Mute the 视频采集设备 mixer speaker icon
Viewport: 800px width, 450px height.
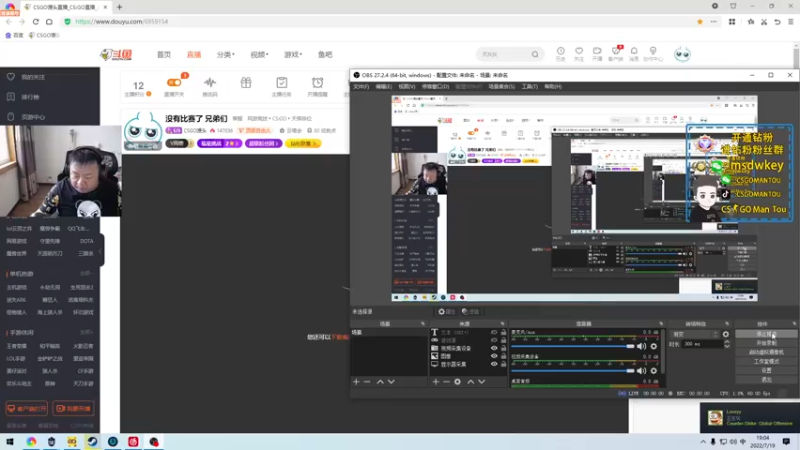tap(641, 371)
